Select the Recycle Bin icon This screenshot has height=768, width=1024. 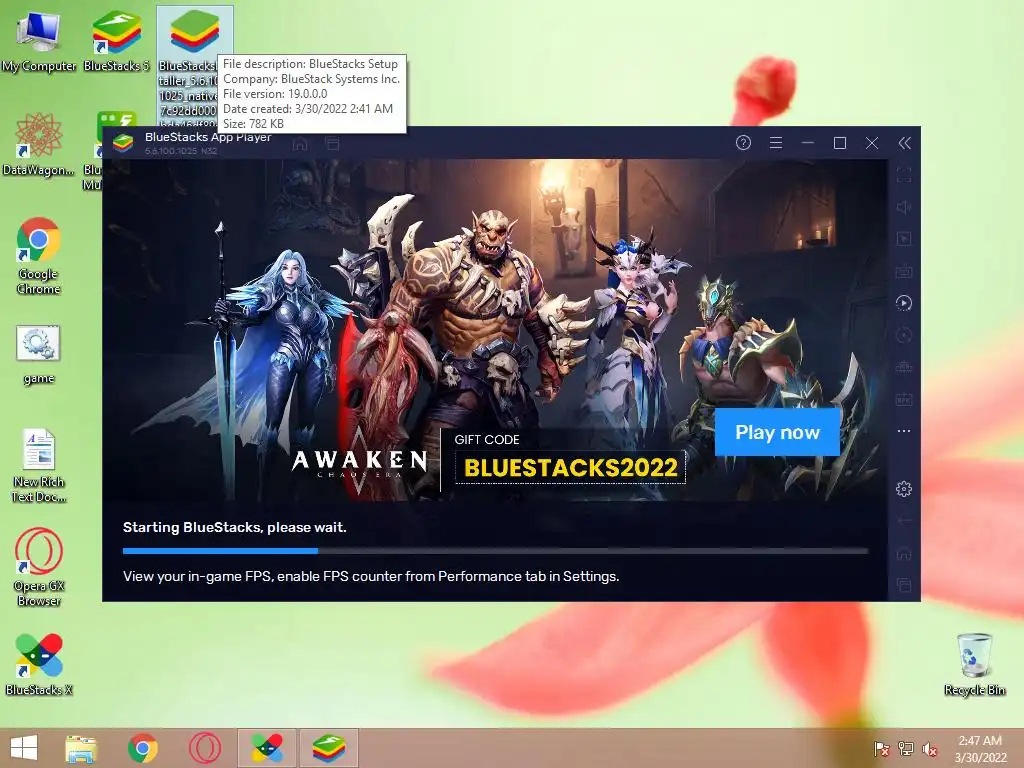click(x=974, y=664)
